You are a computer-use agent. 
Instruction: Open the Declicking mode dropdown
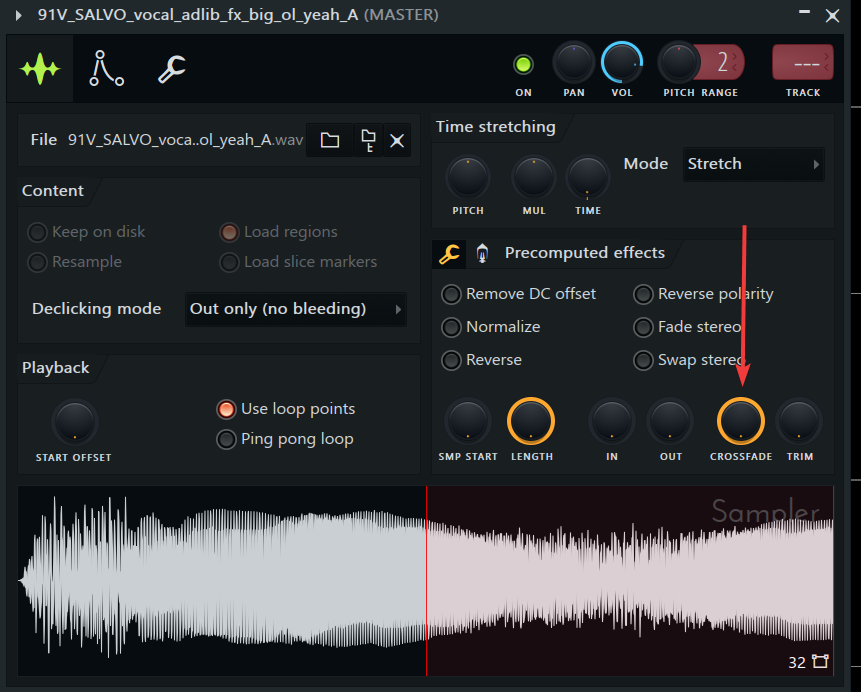click(295, 309)
